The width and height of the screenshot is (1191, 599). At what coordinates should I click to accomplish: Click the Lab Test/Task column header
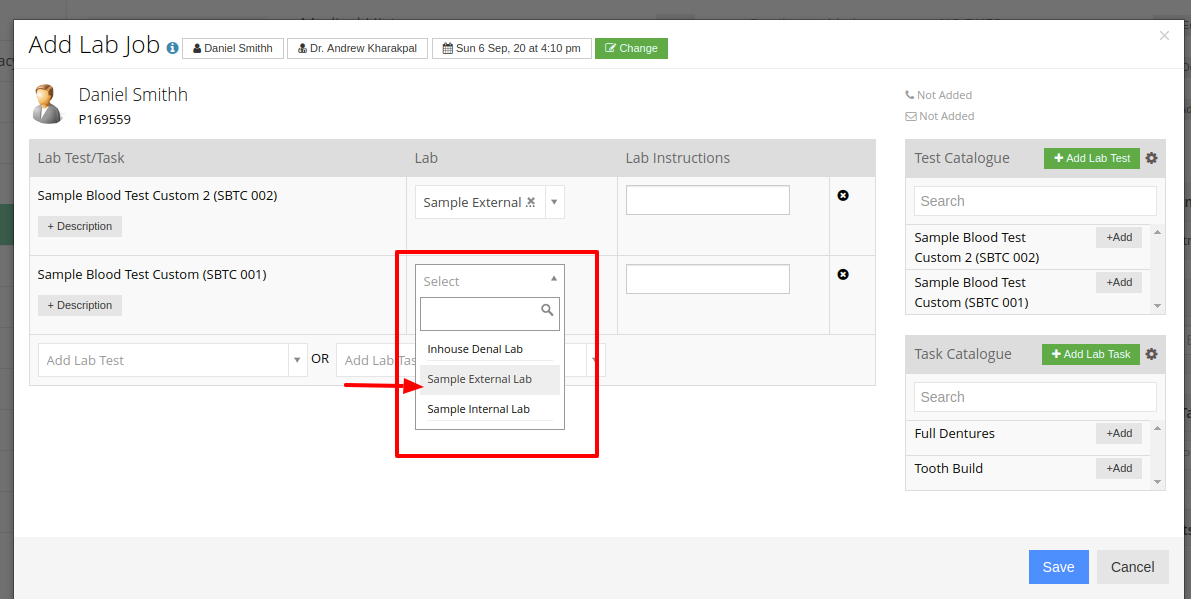[x=81, y=158]
